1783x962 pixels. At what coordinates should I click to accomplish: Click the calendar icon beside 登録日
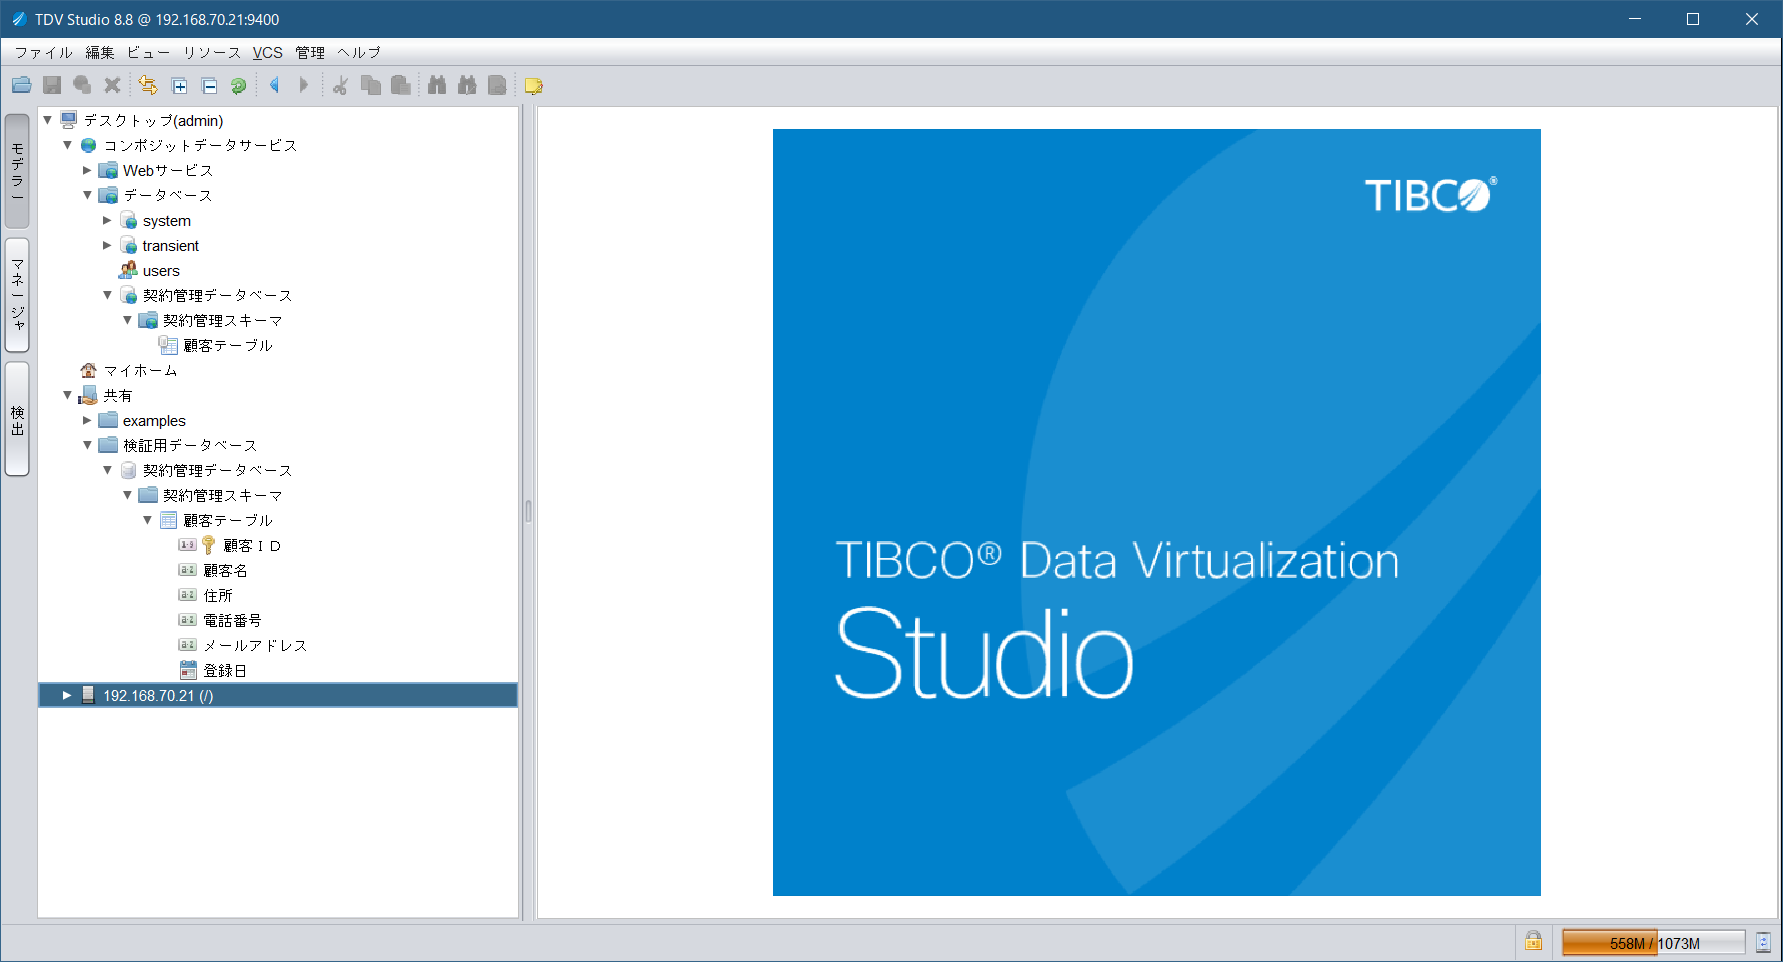(188, 670)
